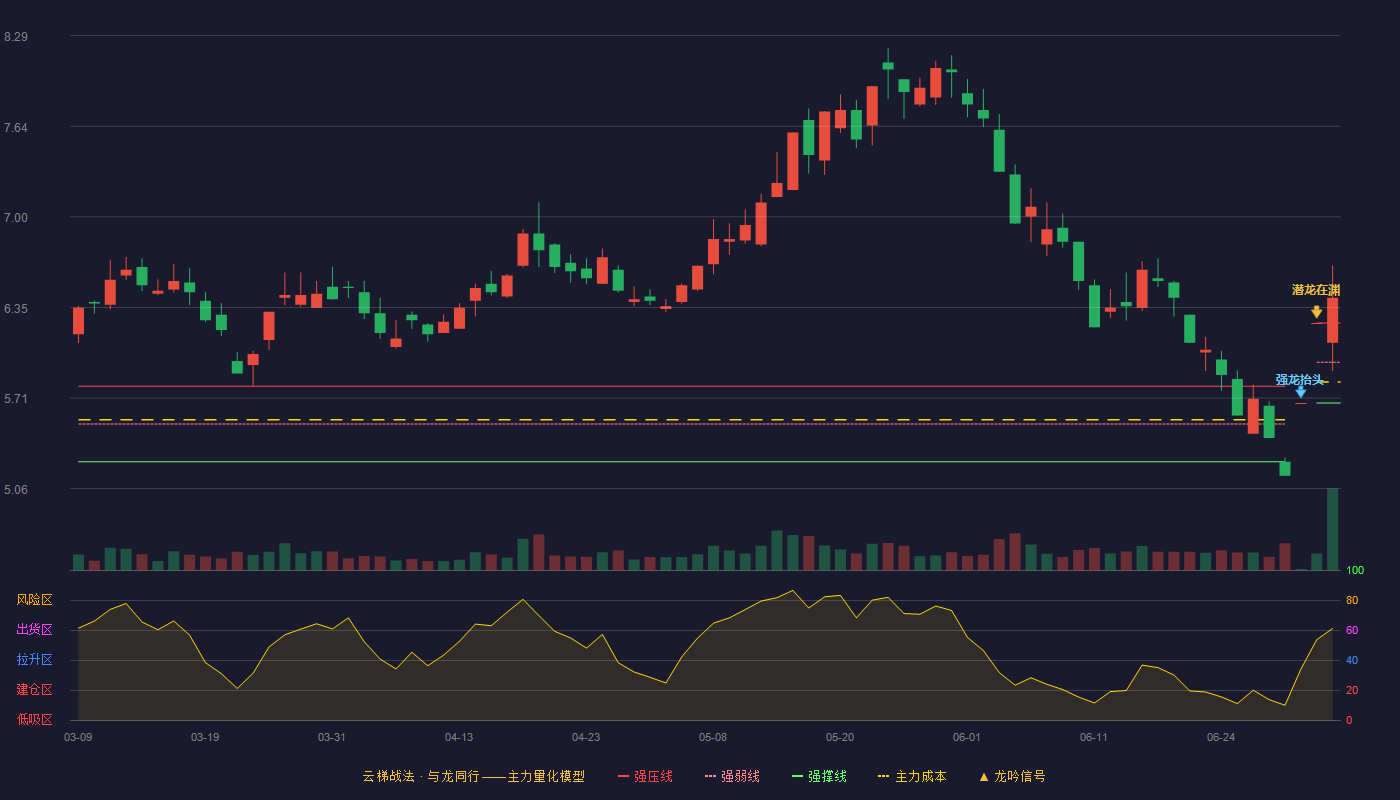Click the 06-11 date label
This screenshot has height=800, width=1400.
coord(1094,737)
